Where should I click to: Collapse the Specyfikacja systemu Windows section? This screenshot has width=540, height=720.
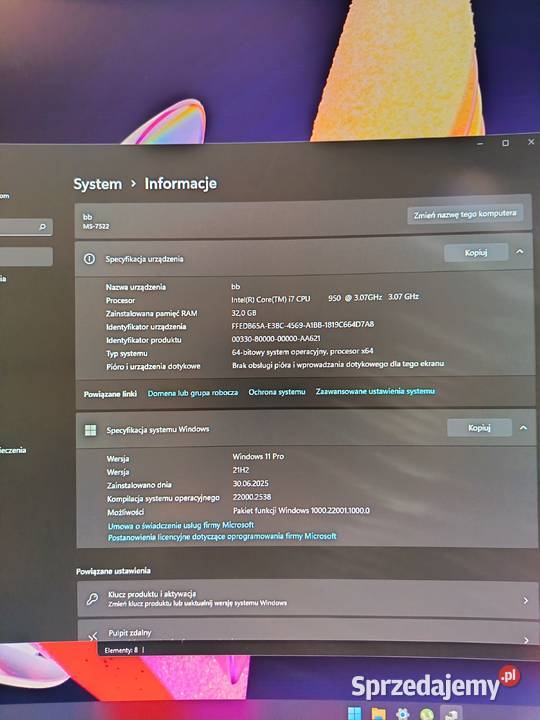pyautogui.click(x=523, y=427)
